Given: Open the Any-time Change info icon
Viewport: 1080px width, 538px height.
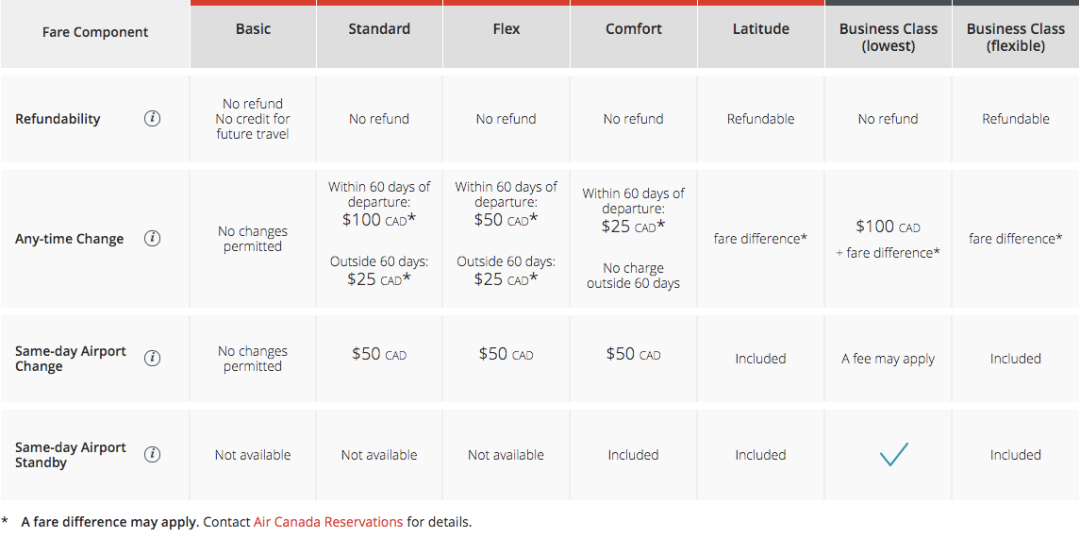Looking at the screenshot, I should click(152, 239).
